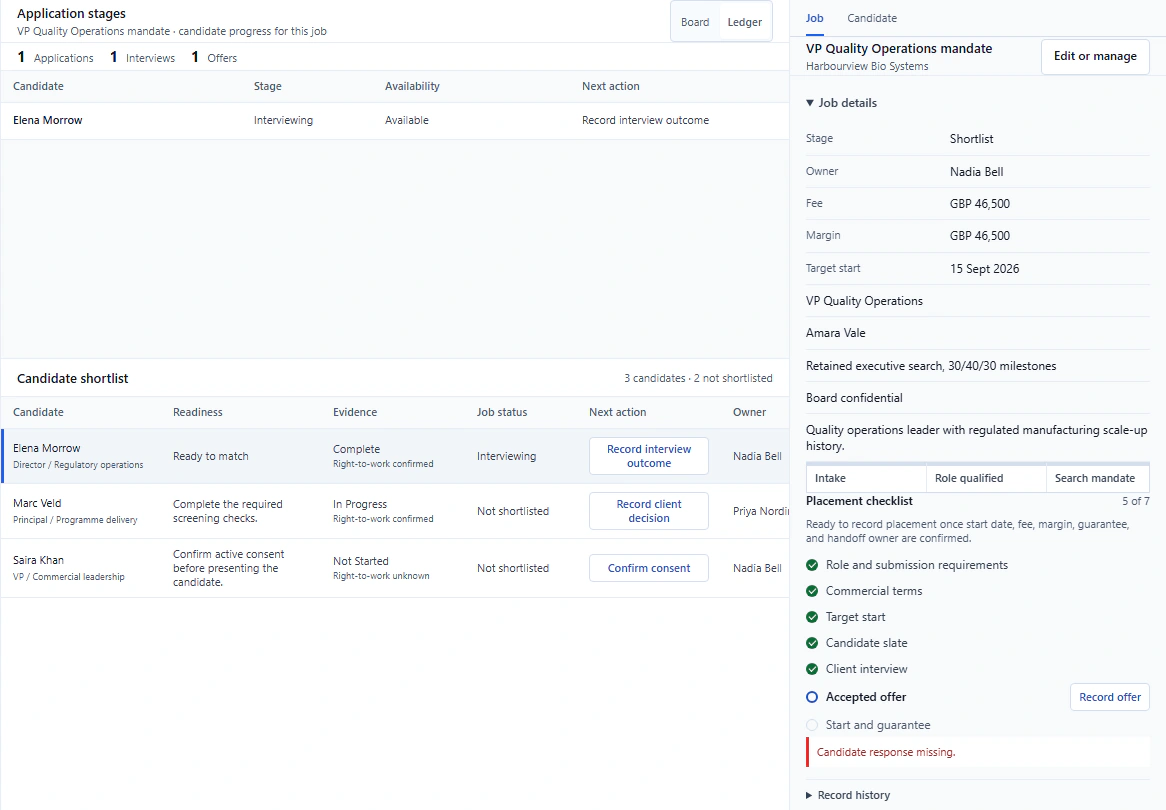Click Record client decision button
Image resolution: width=1166 pixels, height=810 pixels.
pyautogui.click(x=648, y=511)
